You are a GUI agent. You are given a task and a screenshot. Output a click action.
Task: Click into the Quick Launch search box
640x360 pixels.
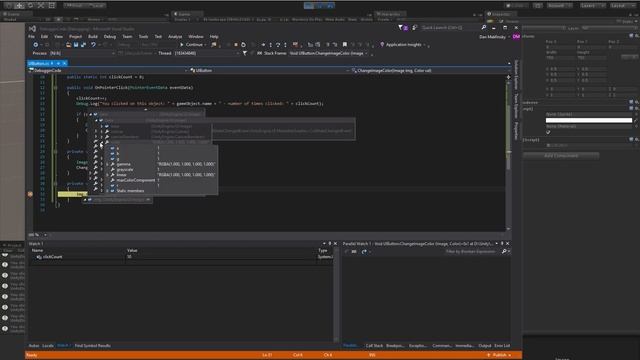(450, 28)
